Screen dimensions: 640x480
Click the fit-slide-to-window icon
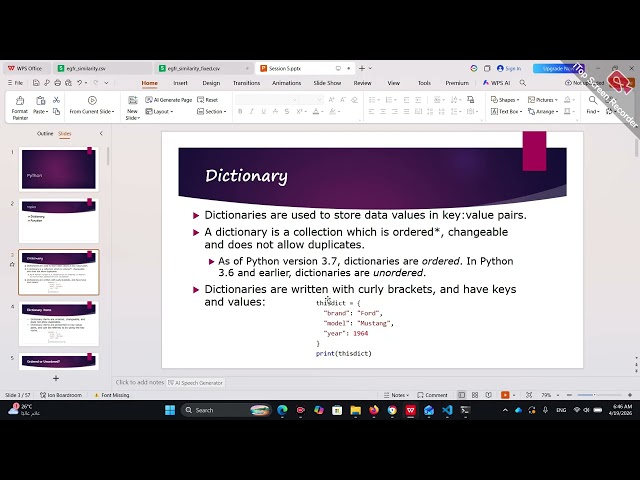click(529, 395)
